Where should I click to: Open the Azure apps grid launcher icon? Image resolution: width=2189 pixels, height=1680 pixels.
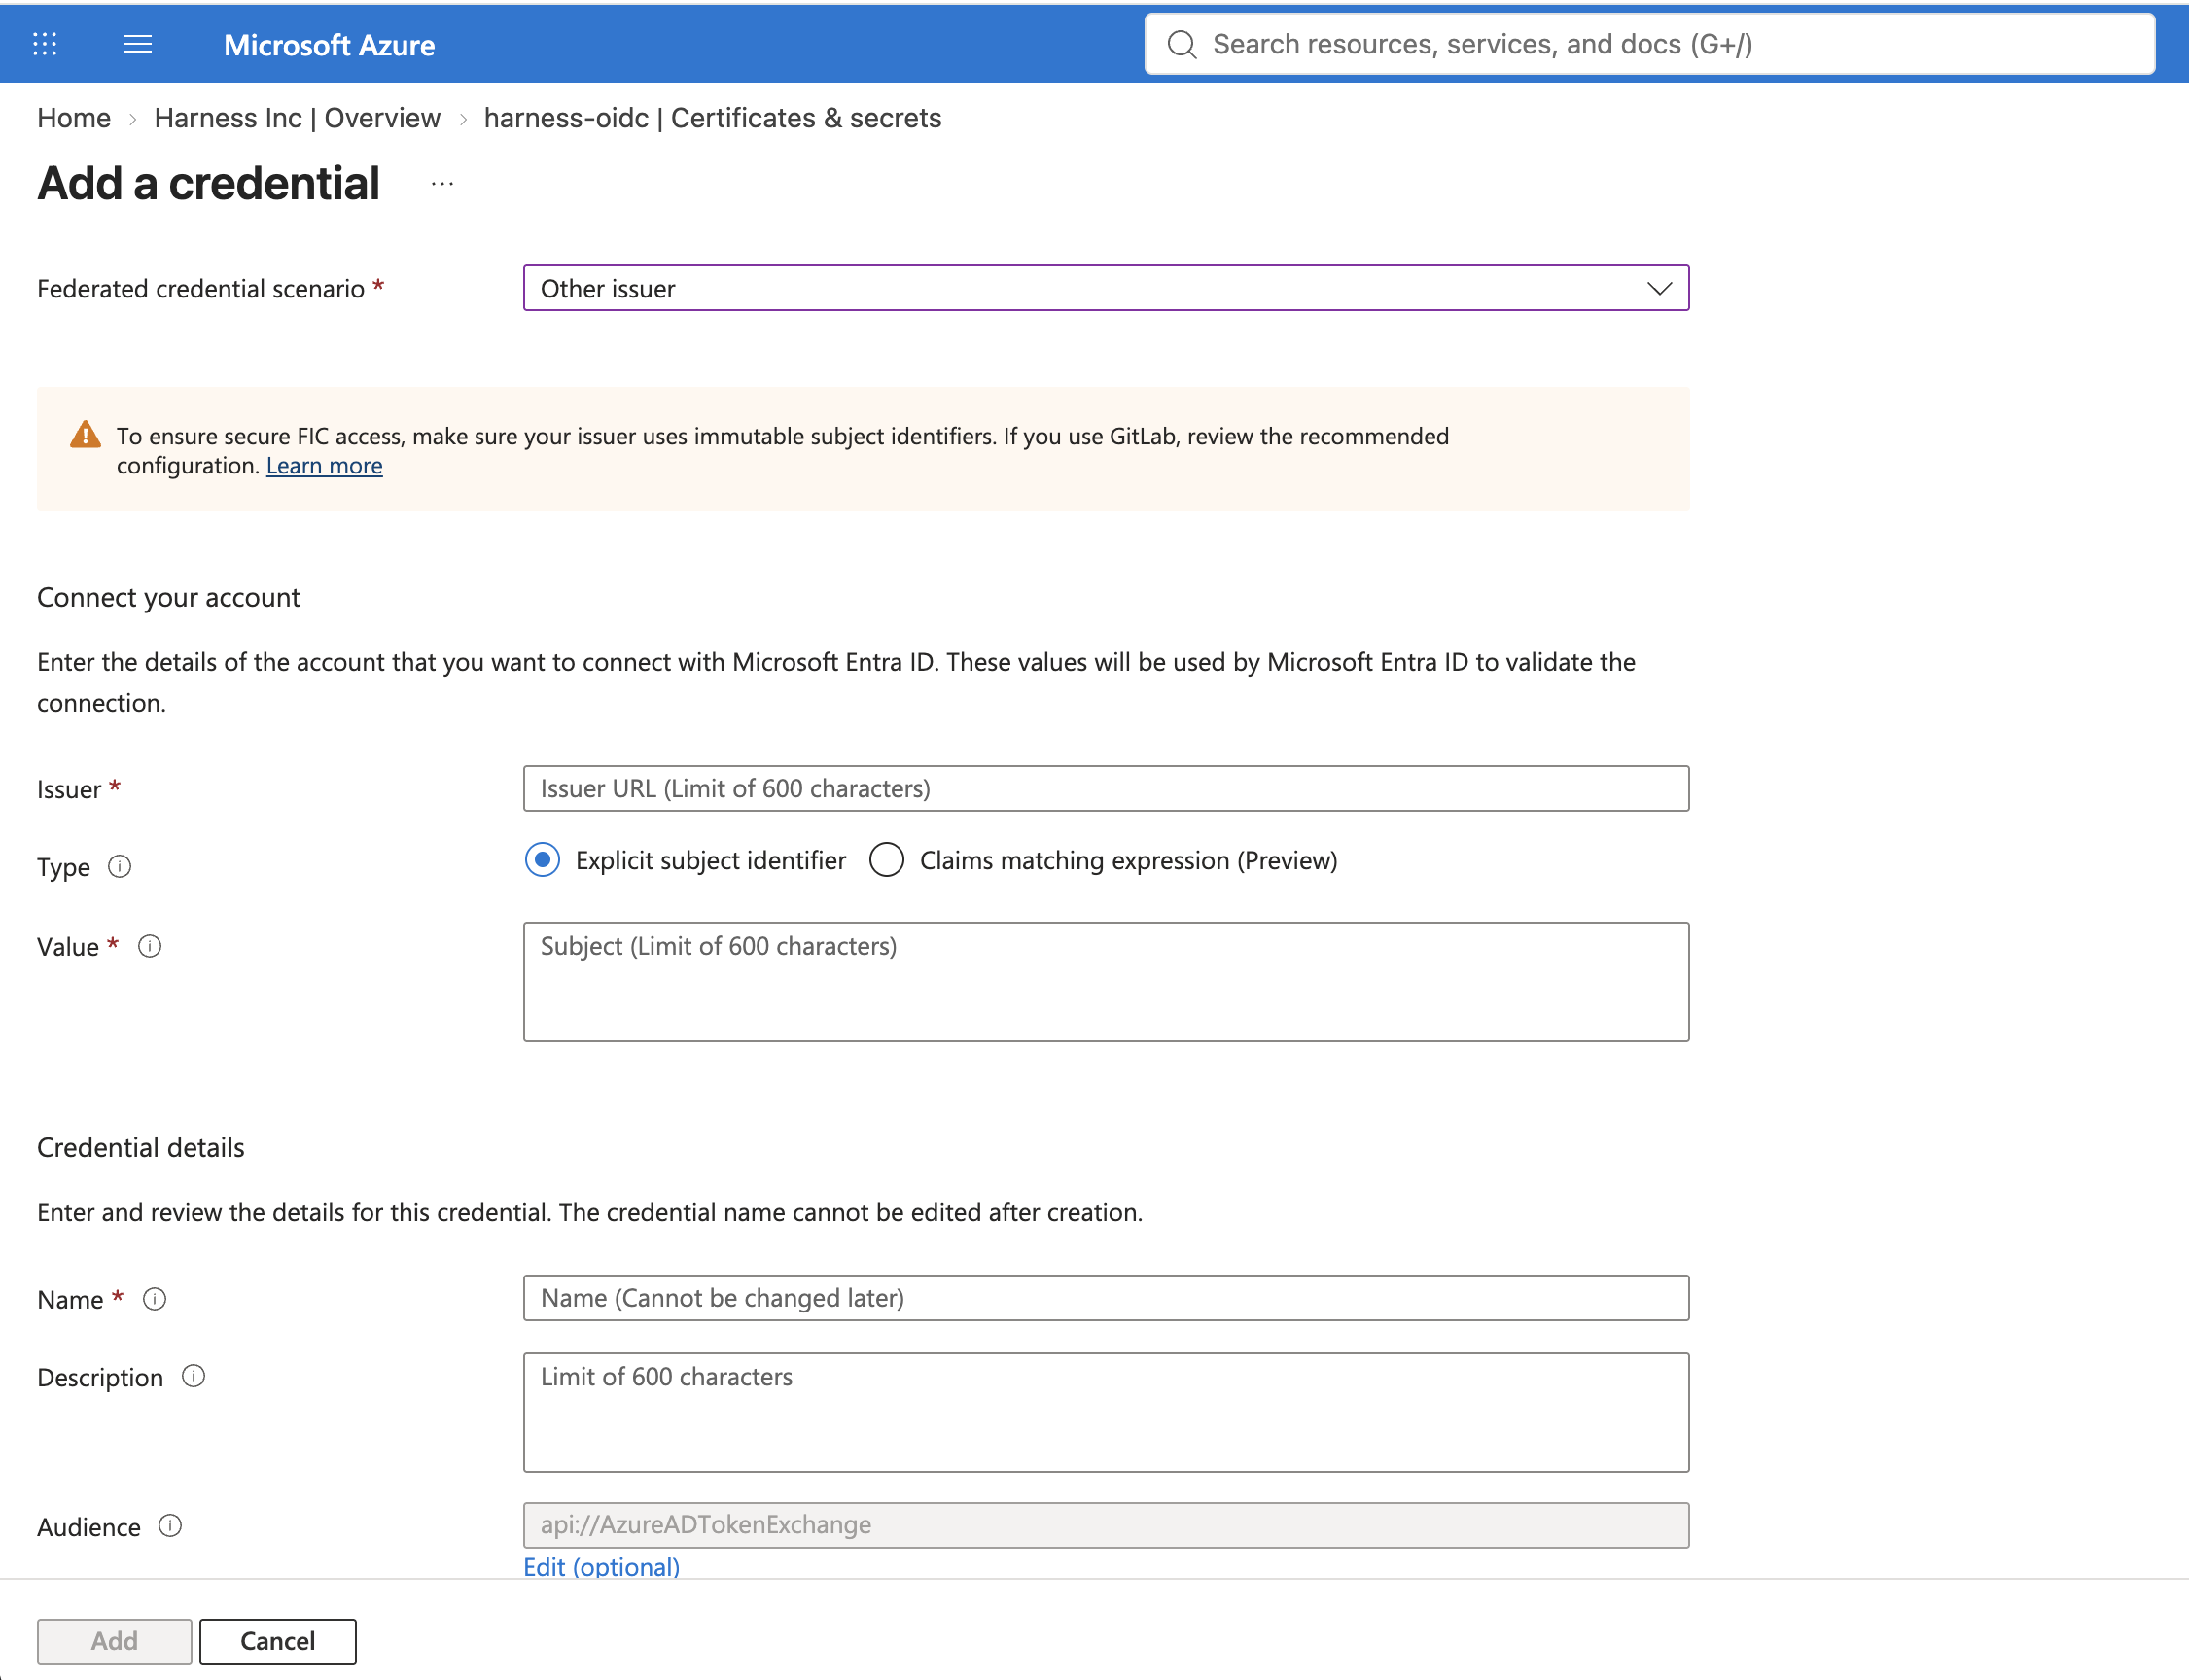(45, 44)
